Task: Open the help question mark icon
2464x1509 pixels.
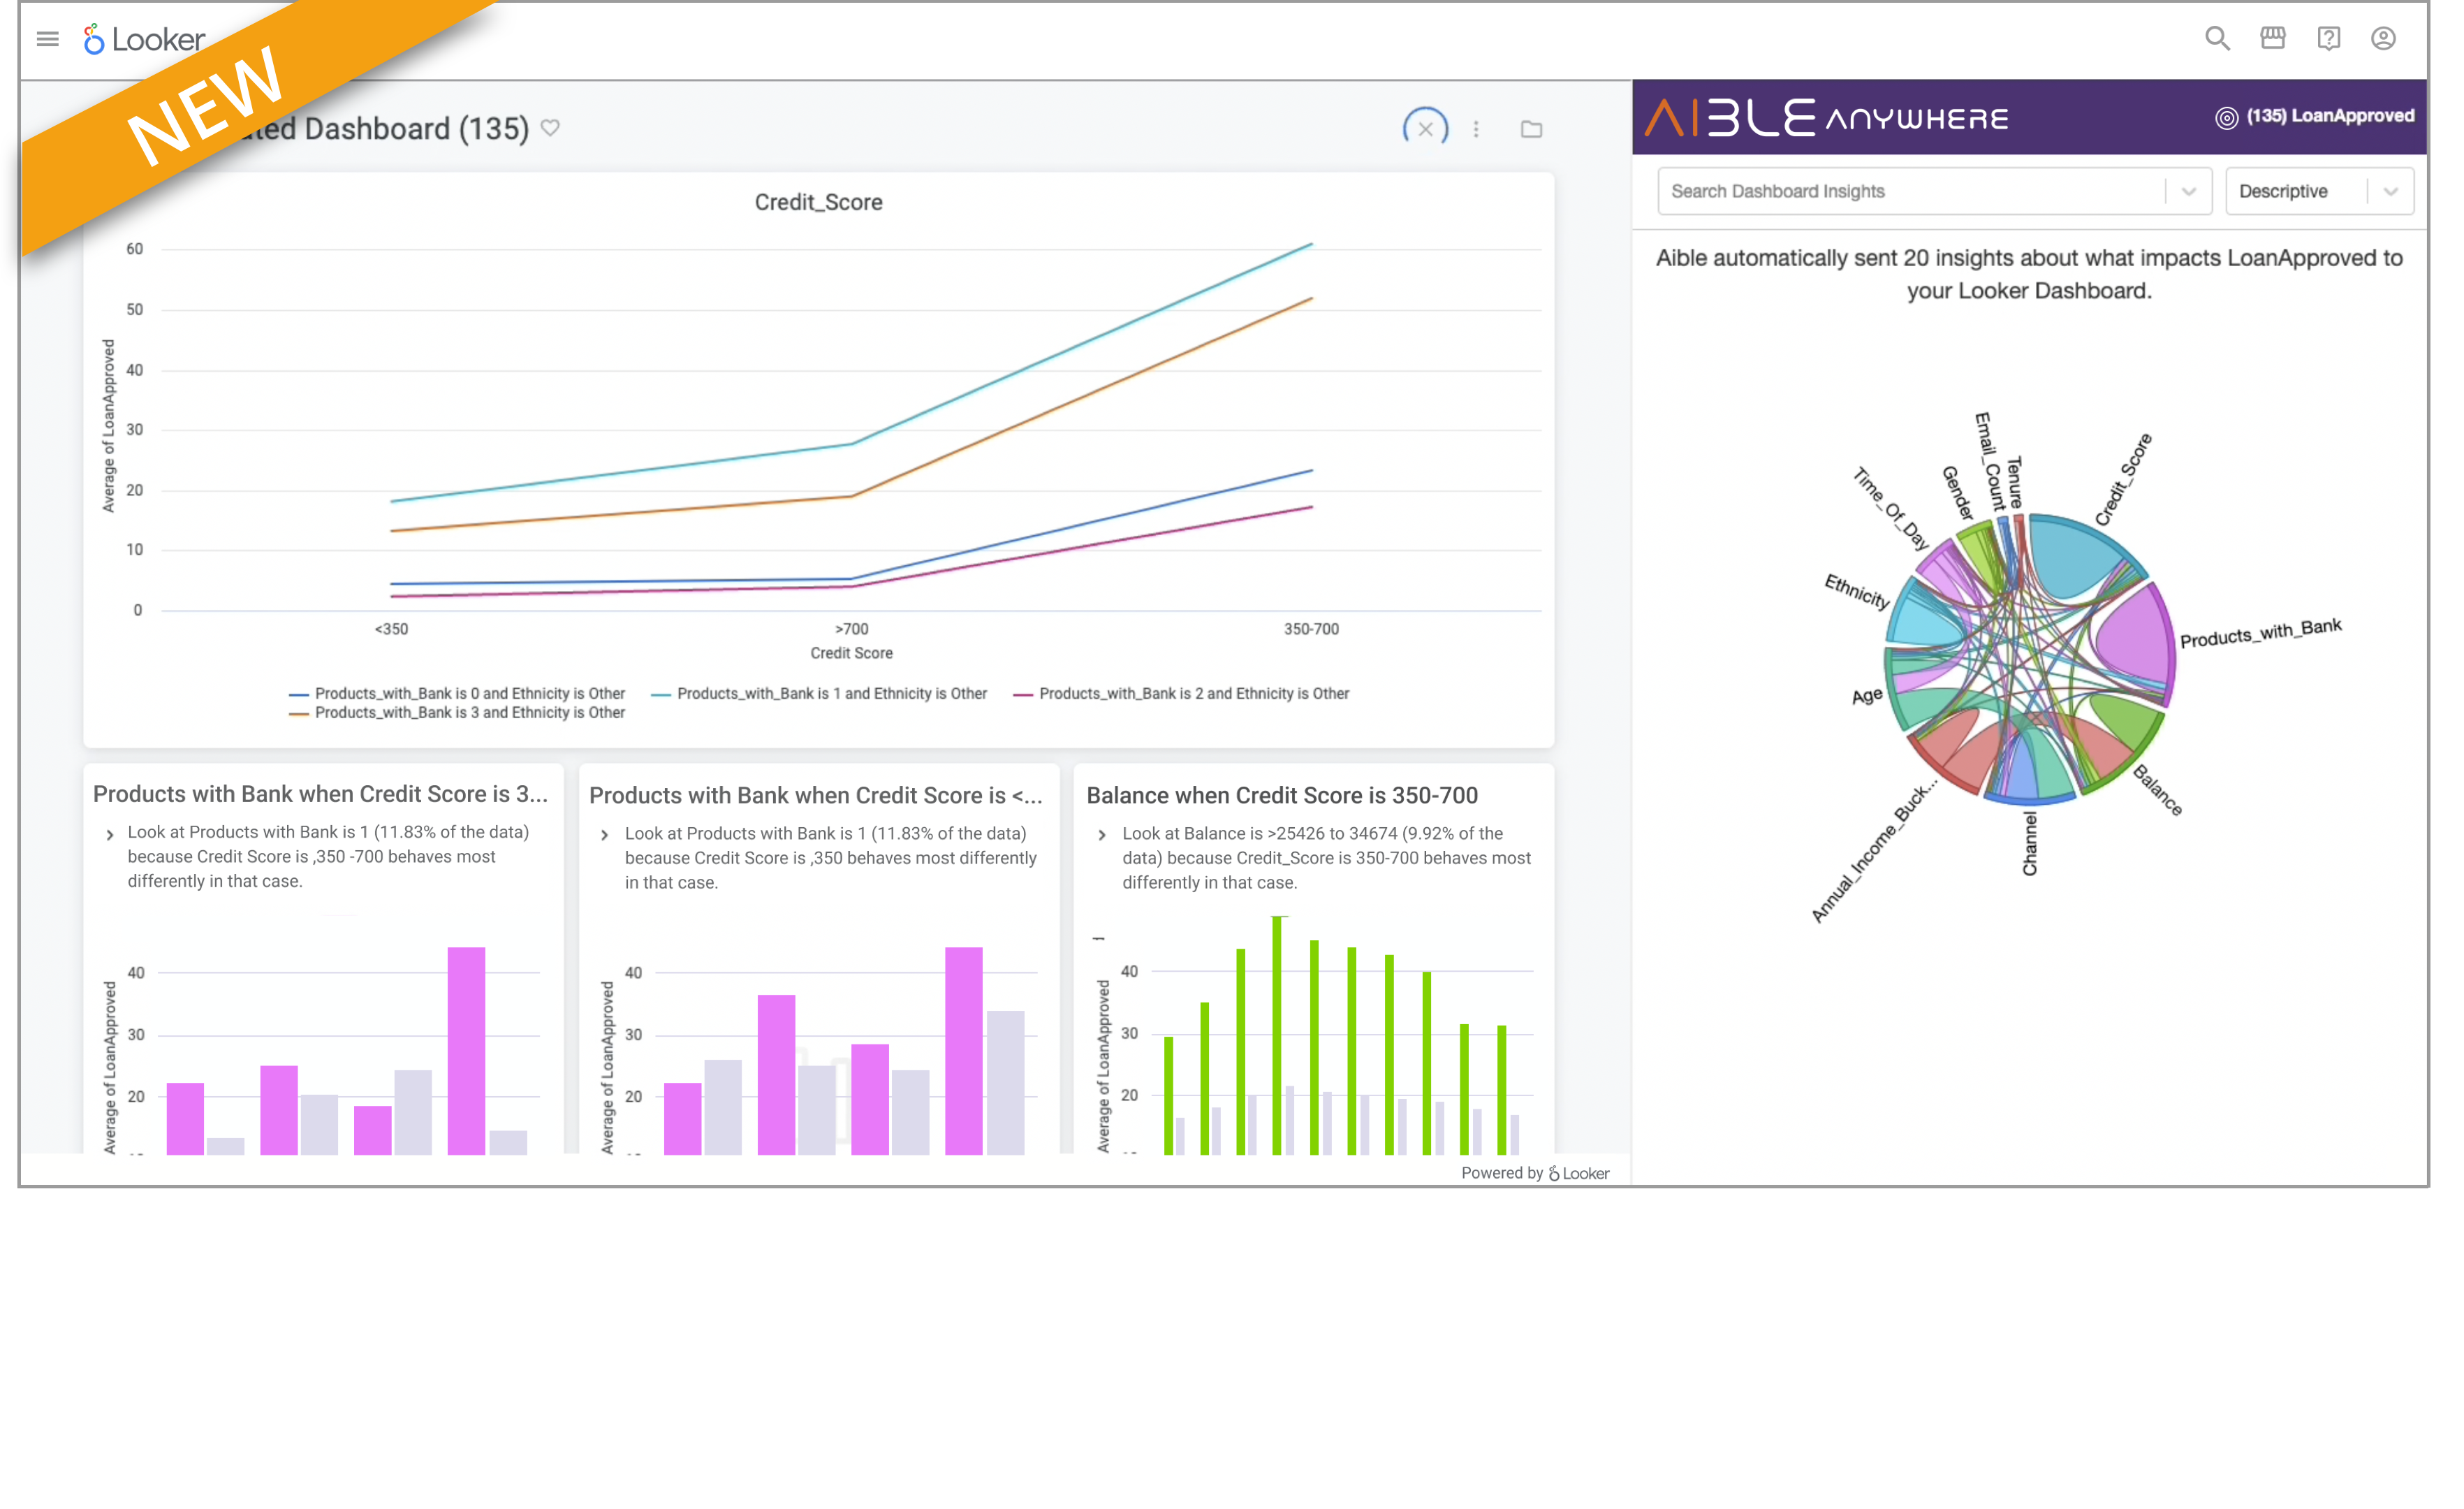Action: coord(2328,38)
